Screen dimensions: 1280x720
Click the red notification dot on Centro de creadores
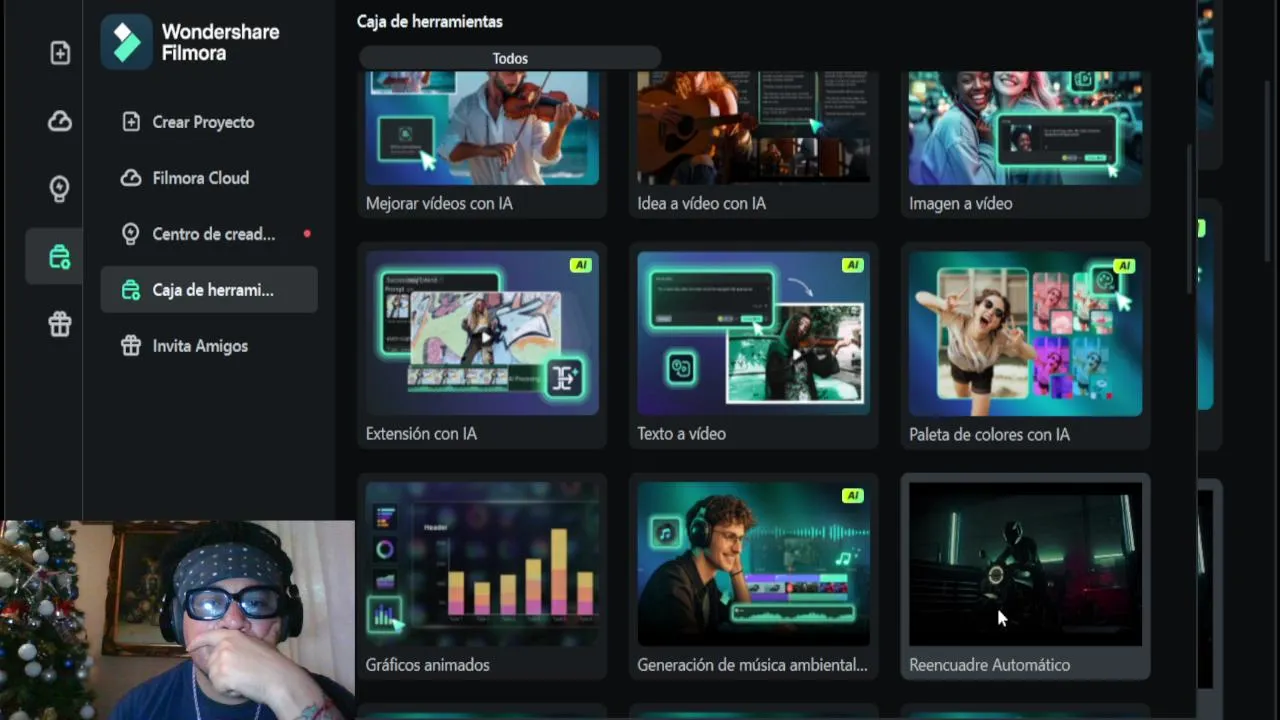pyautogui.click(x=307, y=234)
